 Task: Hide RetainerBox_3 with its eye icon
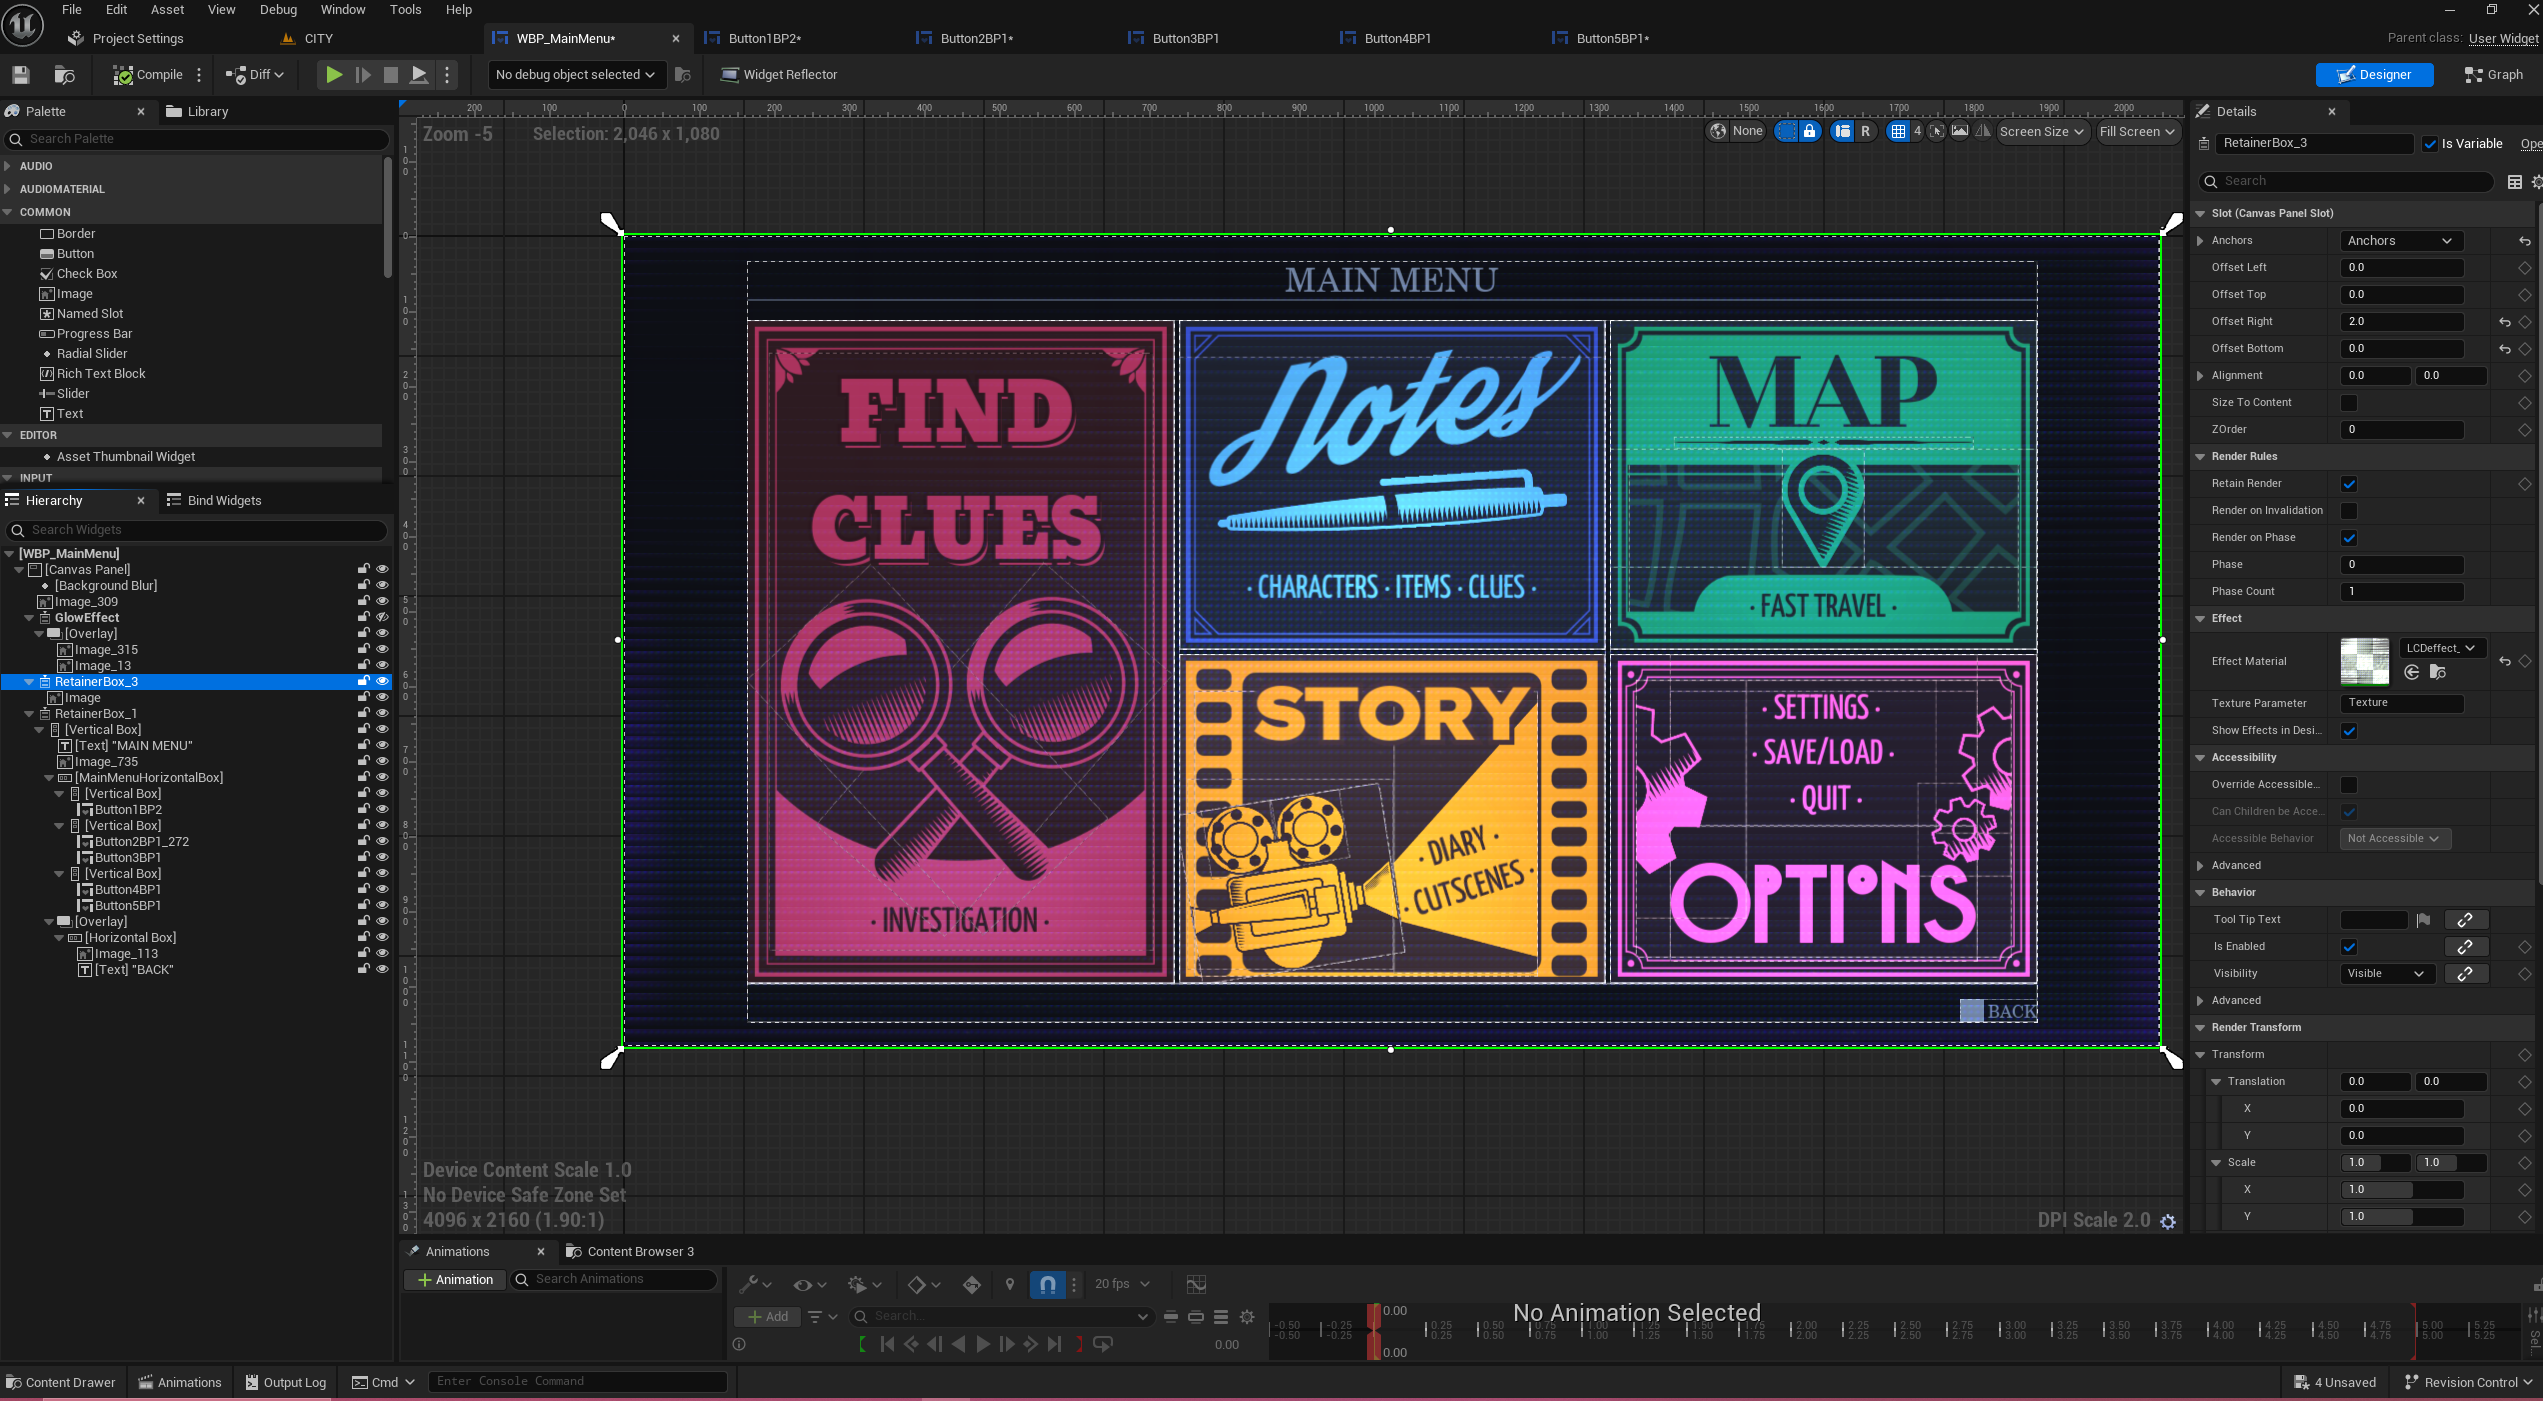pos(382,682)
